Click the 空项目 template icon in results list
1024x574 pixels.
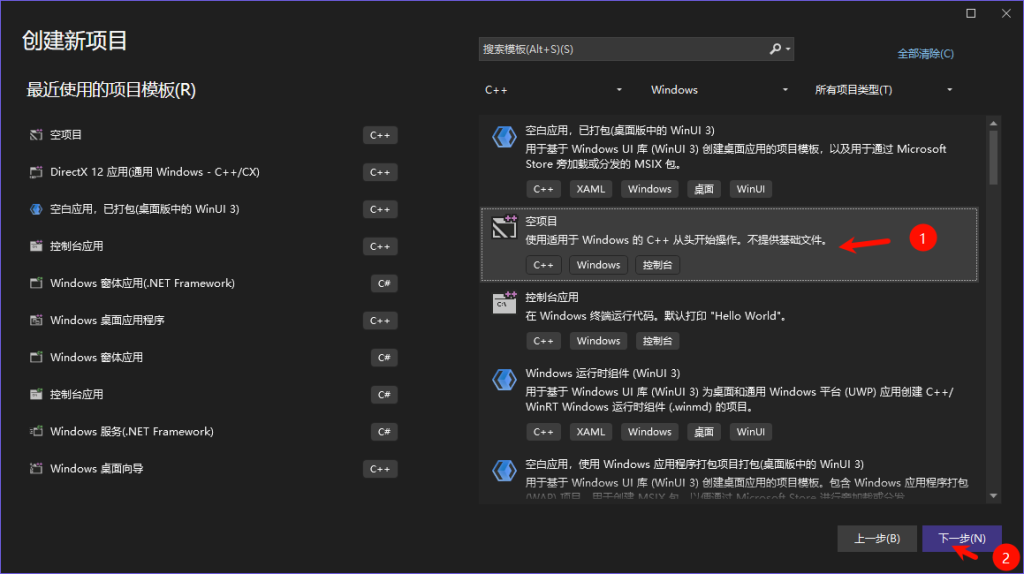(x=504, y=229)
